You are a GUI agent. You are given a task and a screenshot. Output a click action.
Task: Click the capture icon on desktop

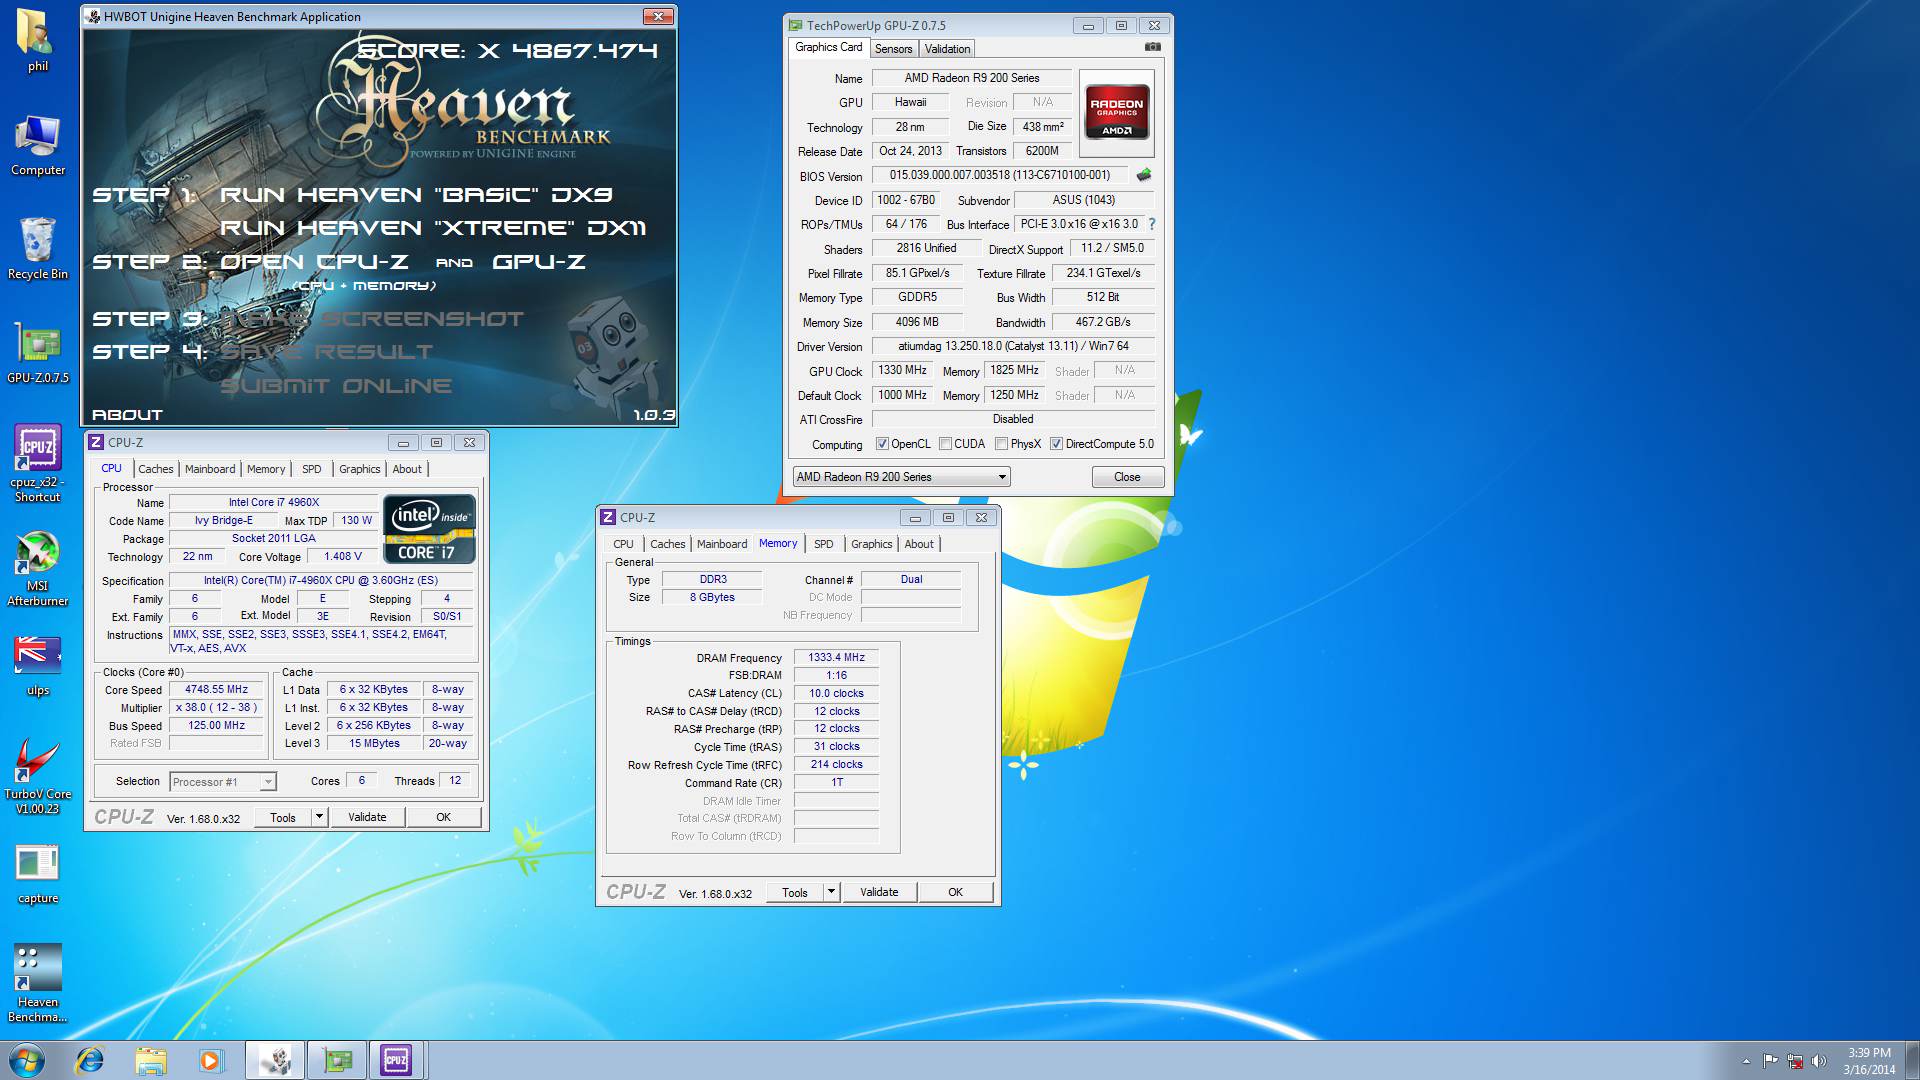[36, 864]
